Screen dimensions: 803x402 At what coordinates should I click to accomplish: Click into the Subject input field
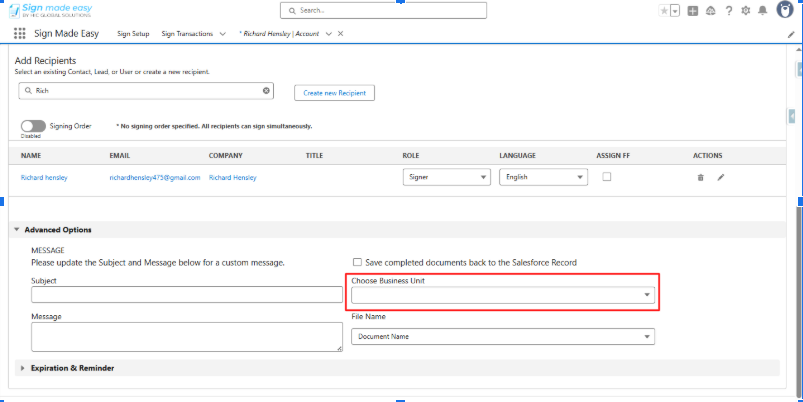coord(187,295)
